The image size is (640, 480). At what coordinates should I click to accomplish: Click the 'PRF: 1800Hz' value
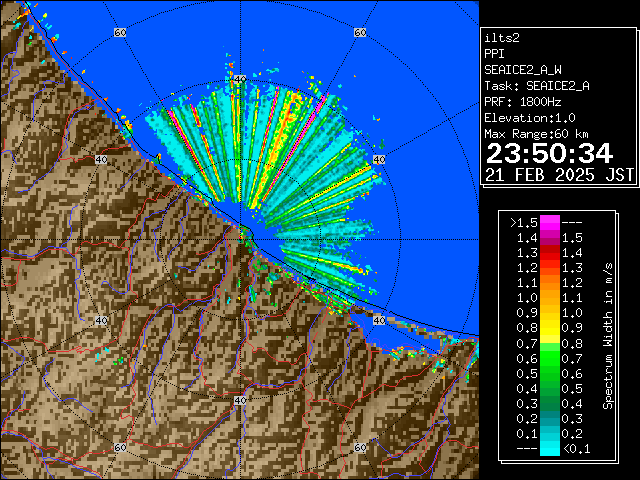pos(523,102)
